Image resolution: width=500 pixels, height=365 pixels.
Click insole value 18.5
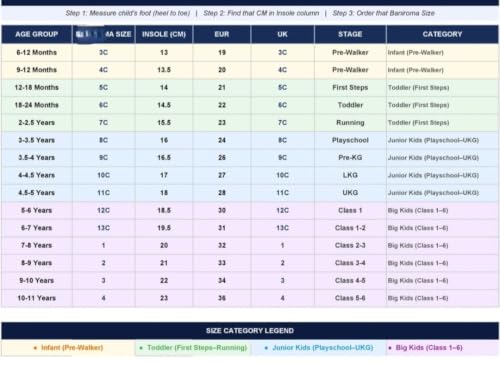[x=164, y=210]
